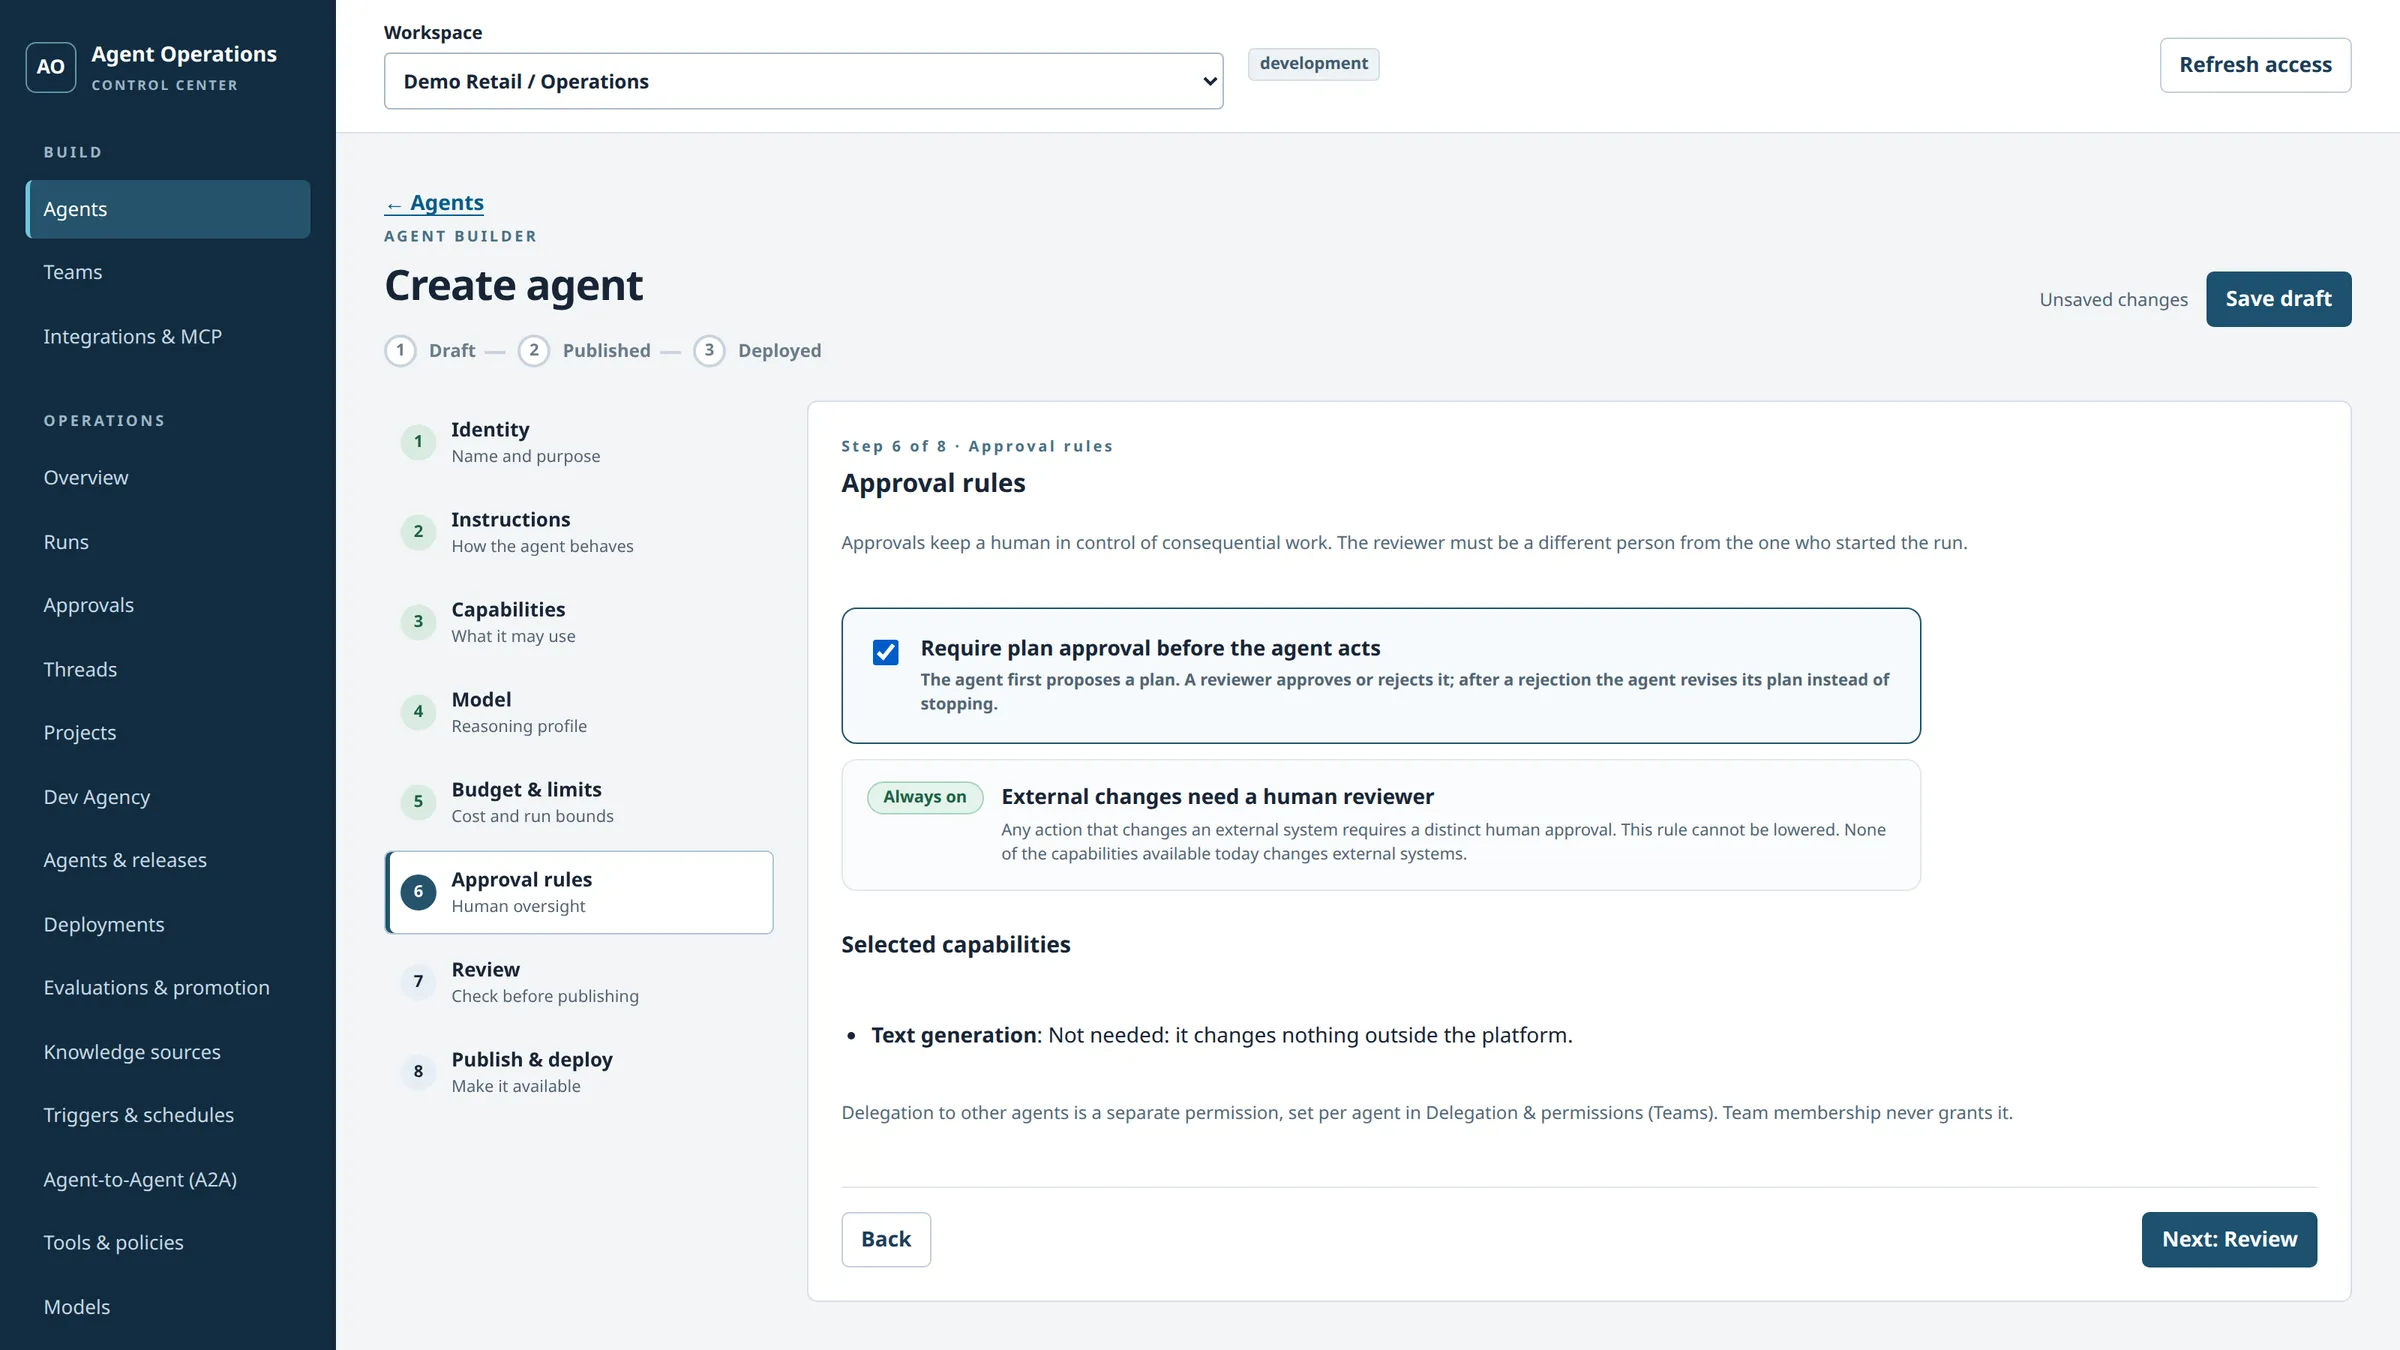2400x1350 pixels.
Task: Click the Refresh access button
Action: point(2255,65)
